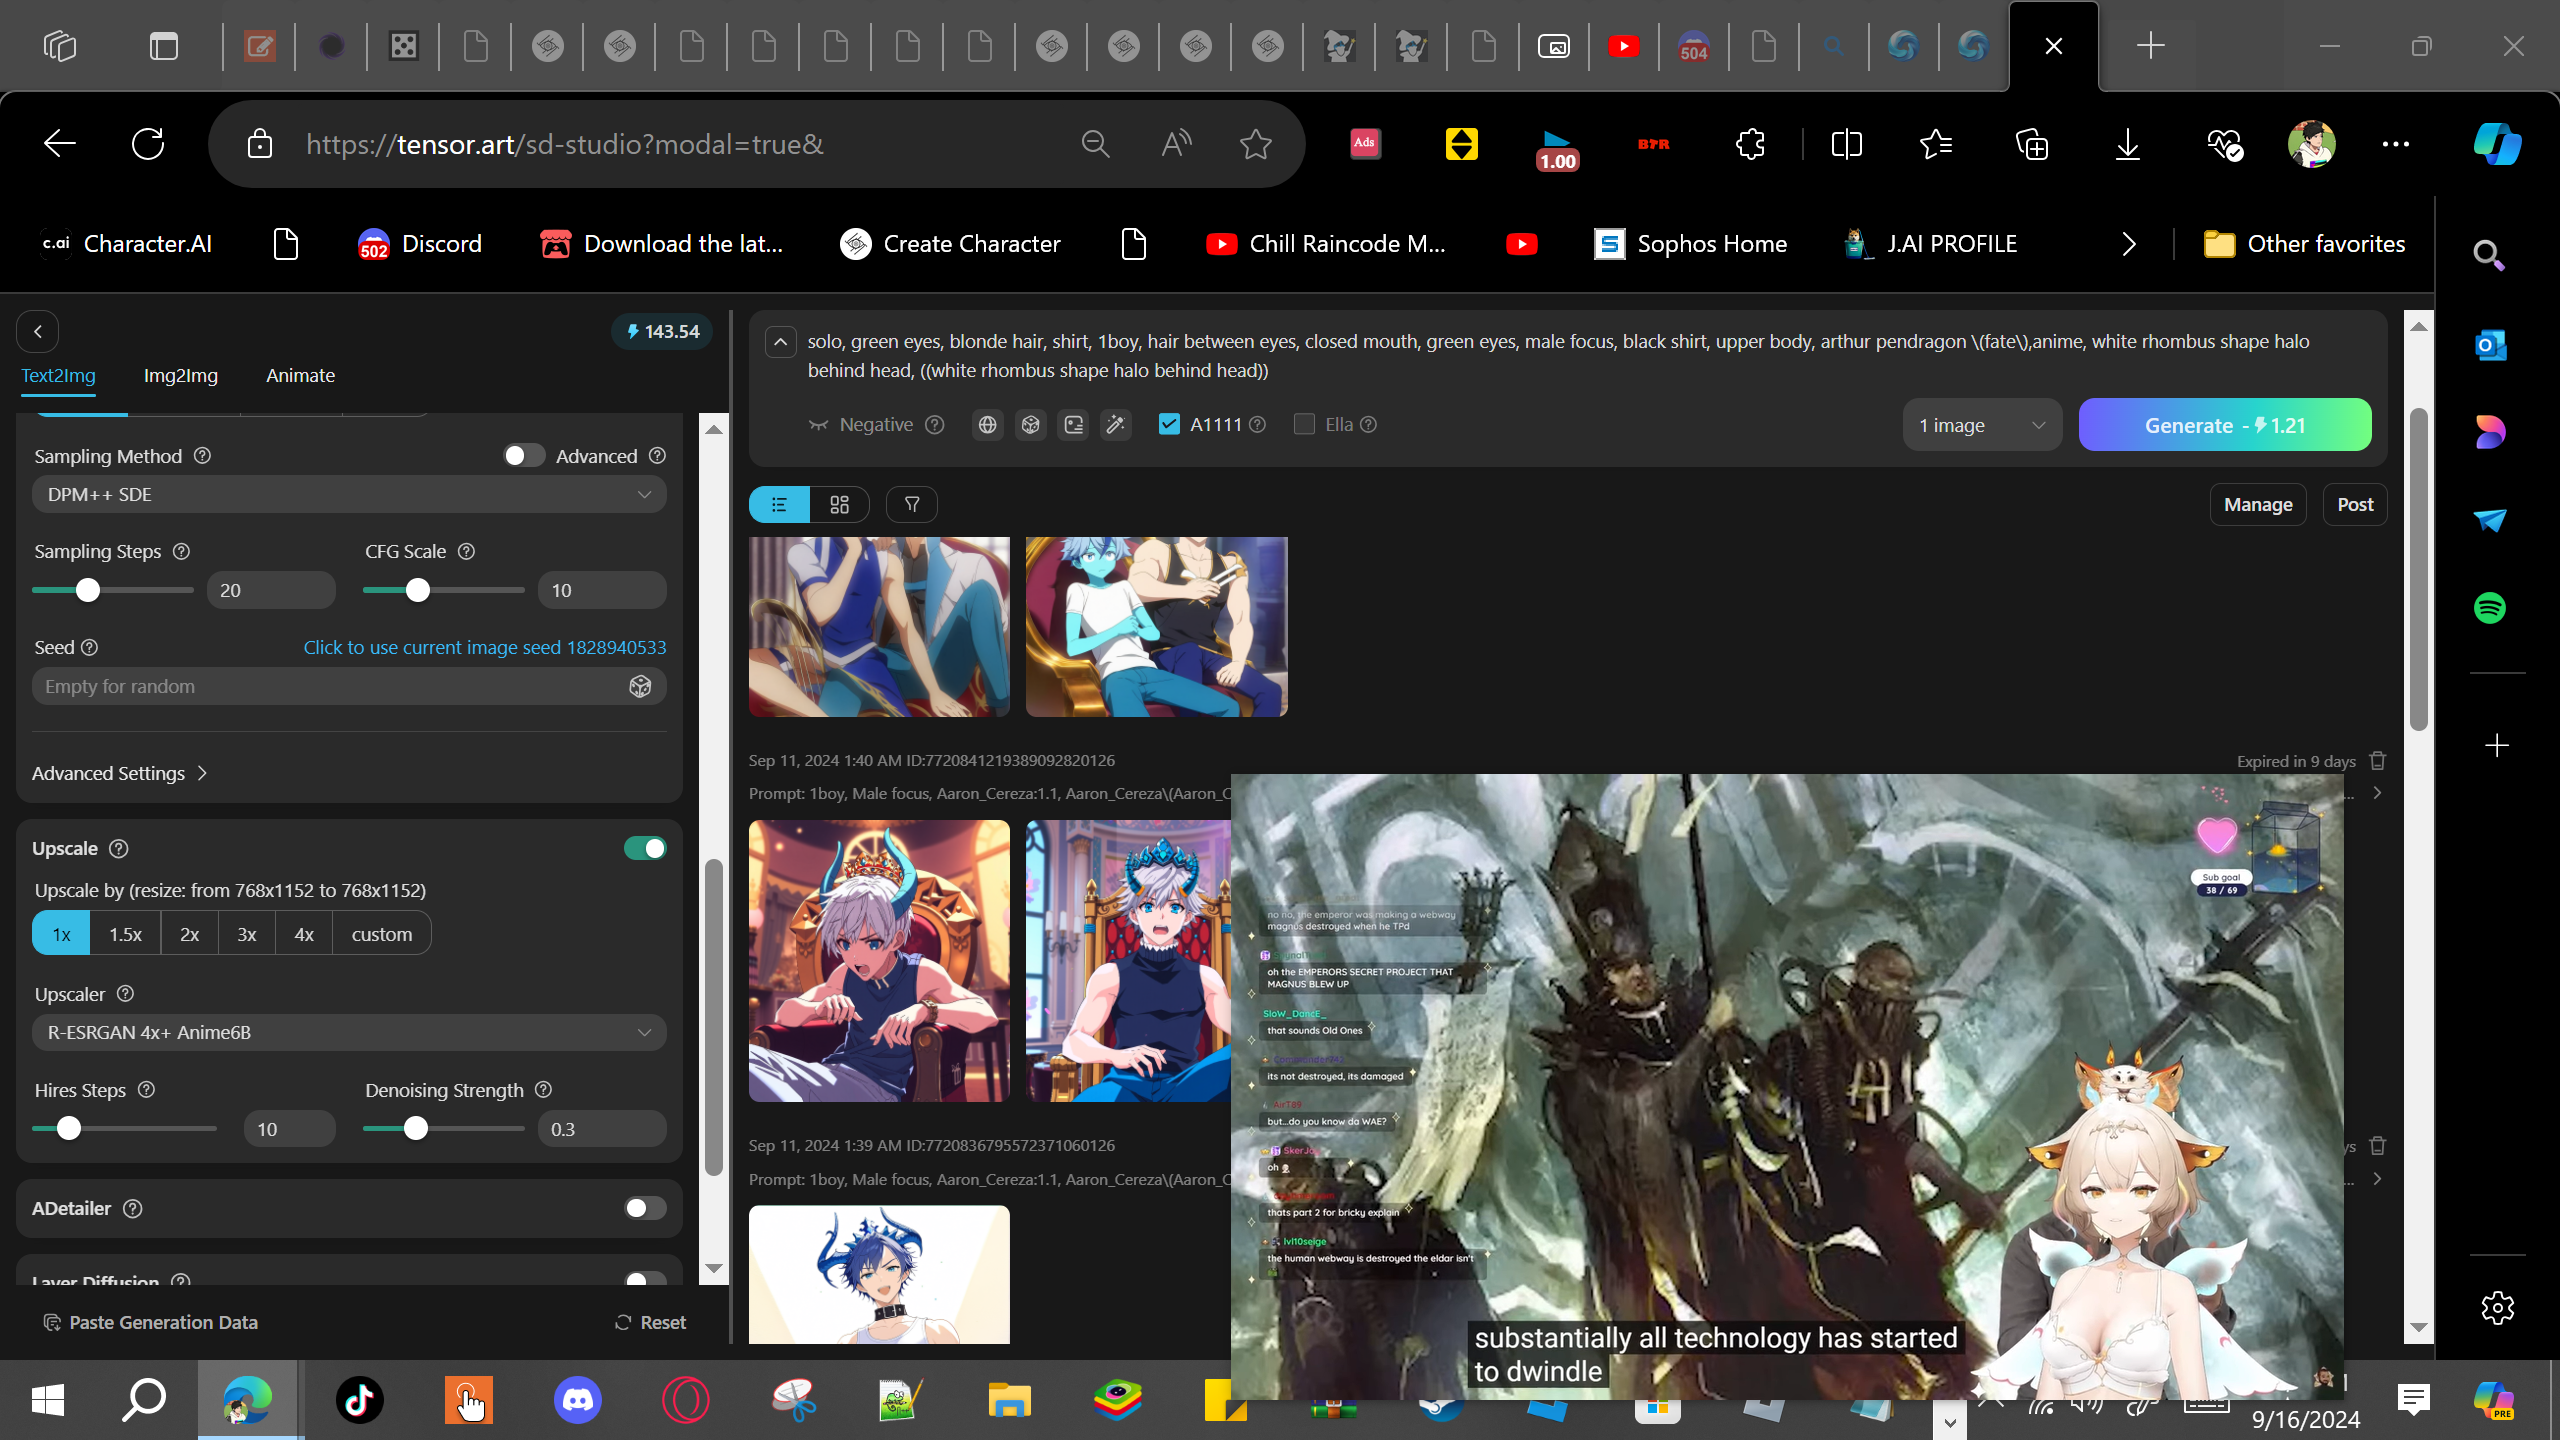Viewport: 2560px width, 1440px height.
Task: Open Spotify in Edge sidebar
Action: click(x=2490, y=608)
